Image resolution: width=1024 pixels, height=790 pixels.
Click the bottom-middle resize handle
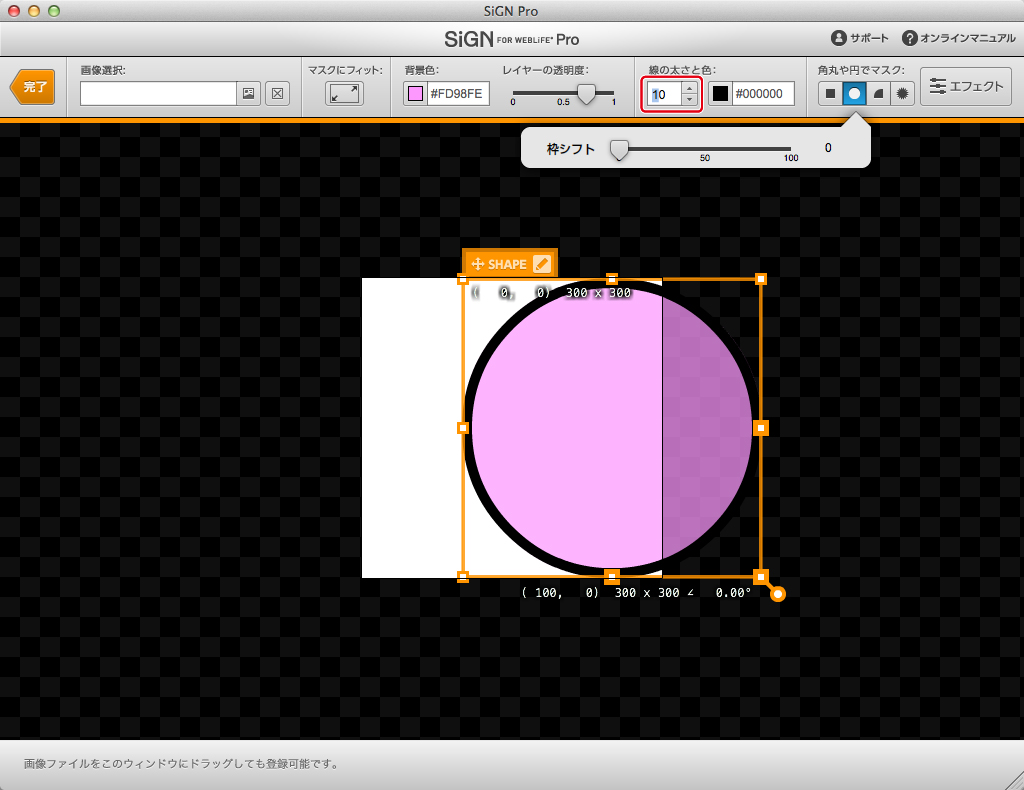click(611, 577)
